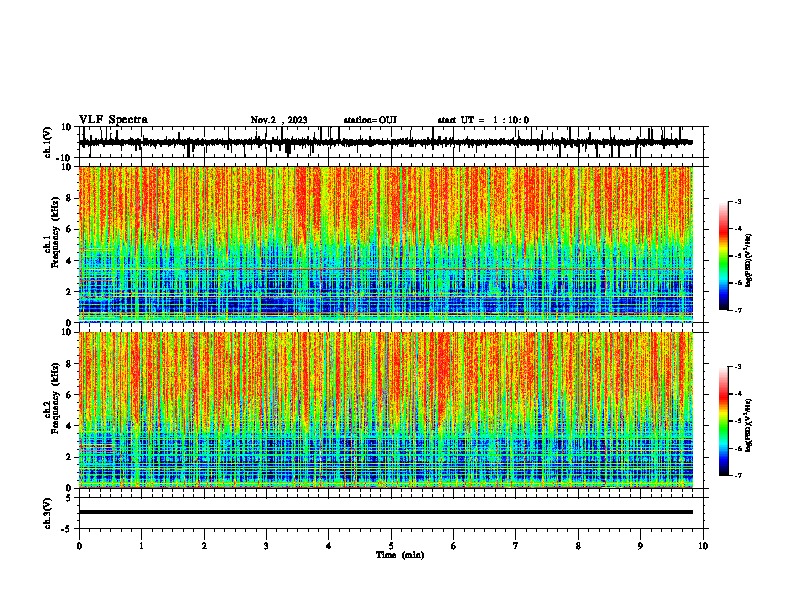Click the ch.1 voltage waveform trace
Viewport: 792px width, 612px height.
tap(385, 142)
